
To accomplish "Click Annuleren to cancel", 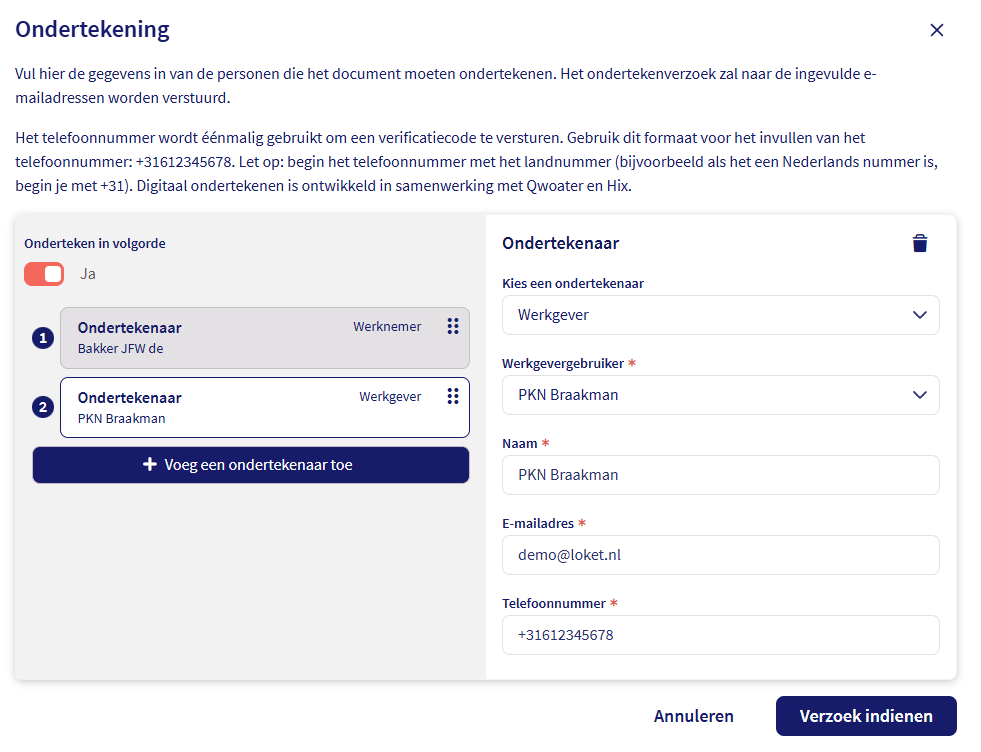I will (693, 716).
